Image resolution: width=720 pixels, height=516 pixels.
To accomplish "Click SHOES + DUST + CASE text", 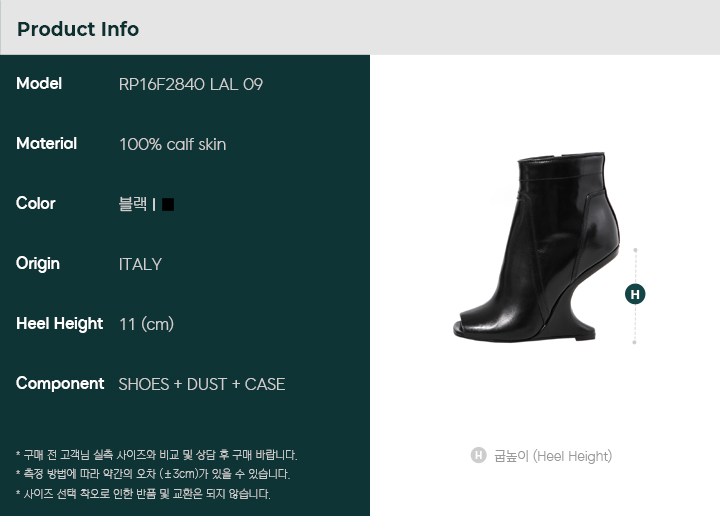I will point(202,384).
